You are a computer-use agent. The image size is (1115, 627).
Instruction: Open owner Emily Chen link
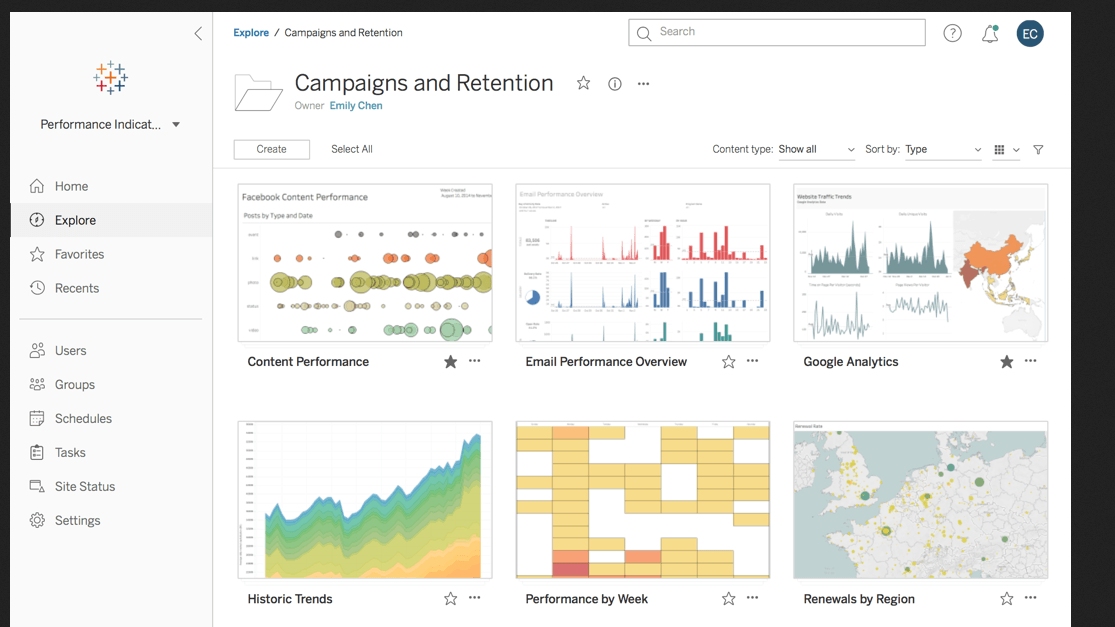356,106
